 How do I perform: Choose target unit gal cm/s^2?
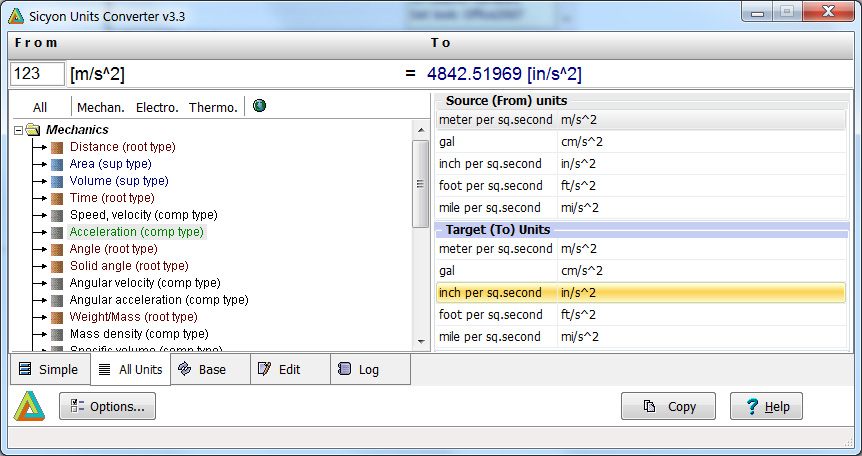click(x=641, y=271)
